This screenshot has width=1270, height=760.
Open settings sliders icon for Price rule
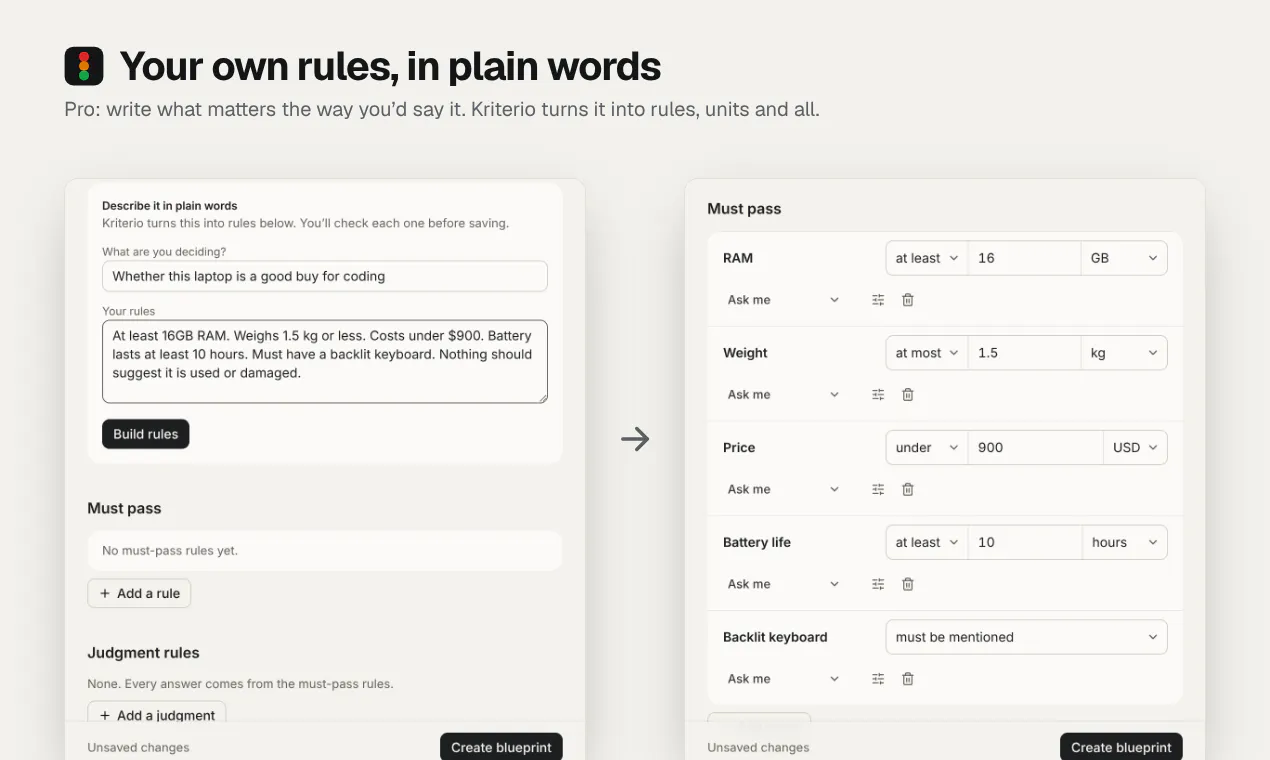(878, 490)
